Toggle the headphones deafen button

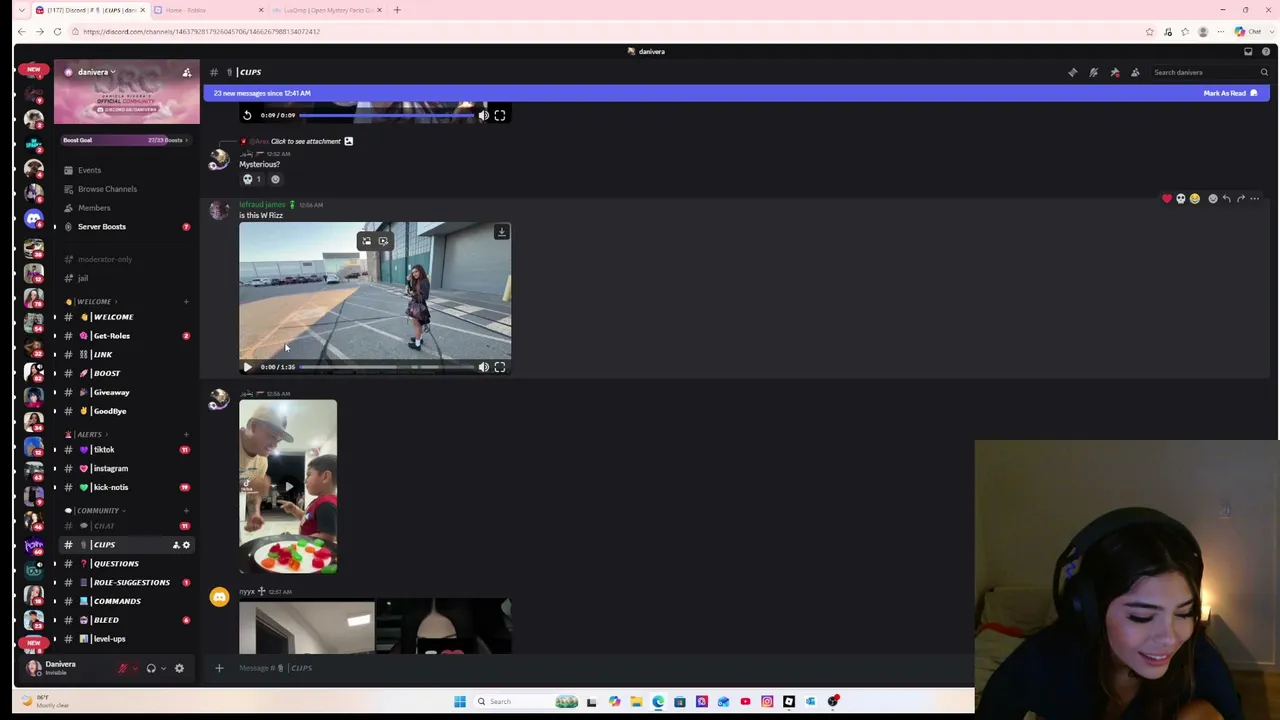coord(151,668)
